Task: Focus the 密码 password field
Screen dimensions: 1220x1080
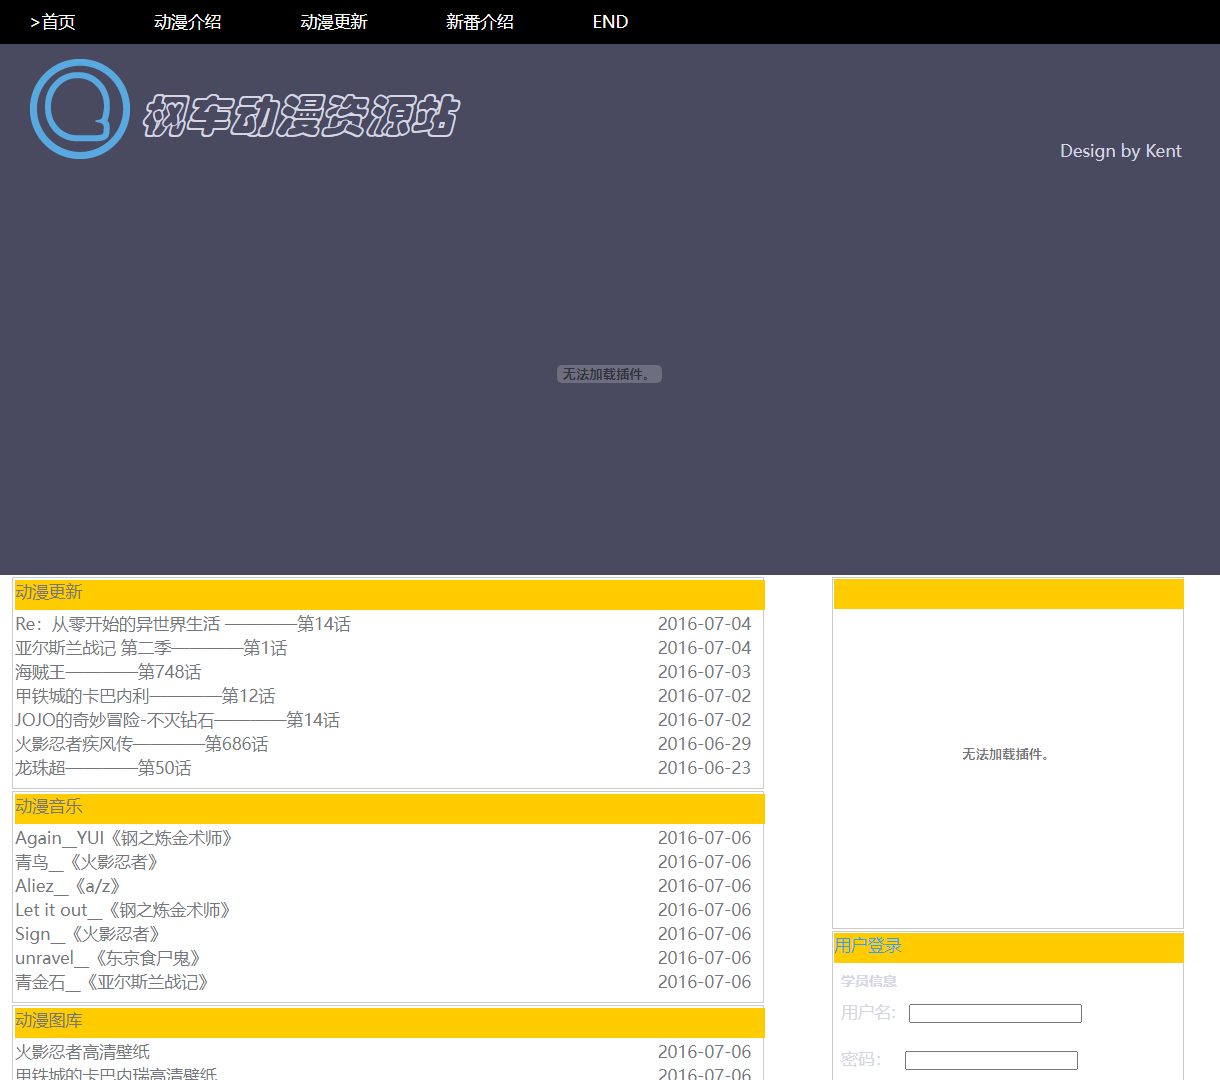Action: 991,1061
